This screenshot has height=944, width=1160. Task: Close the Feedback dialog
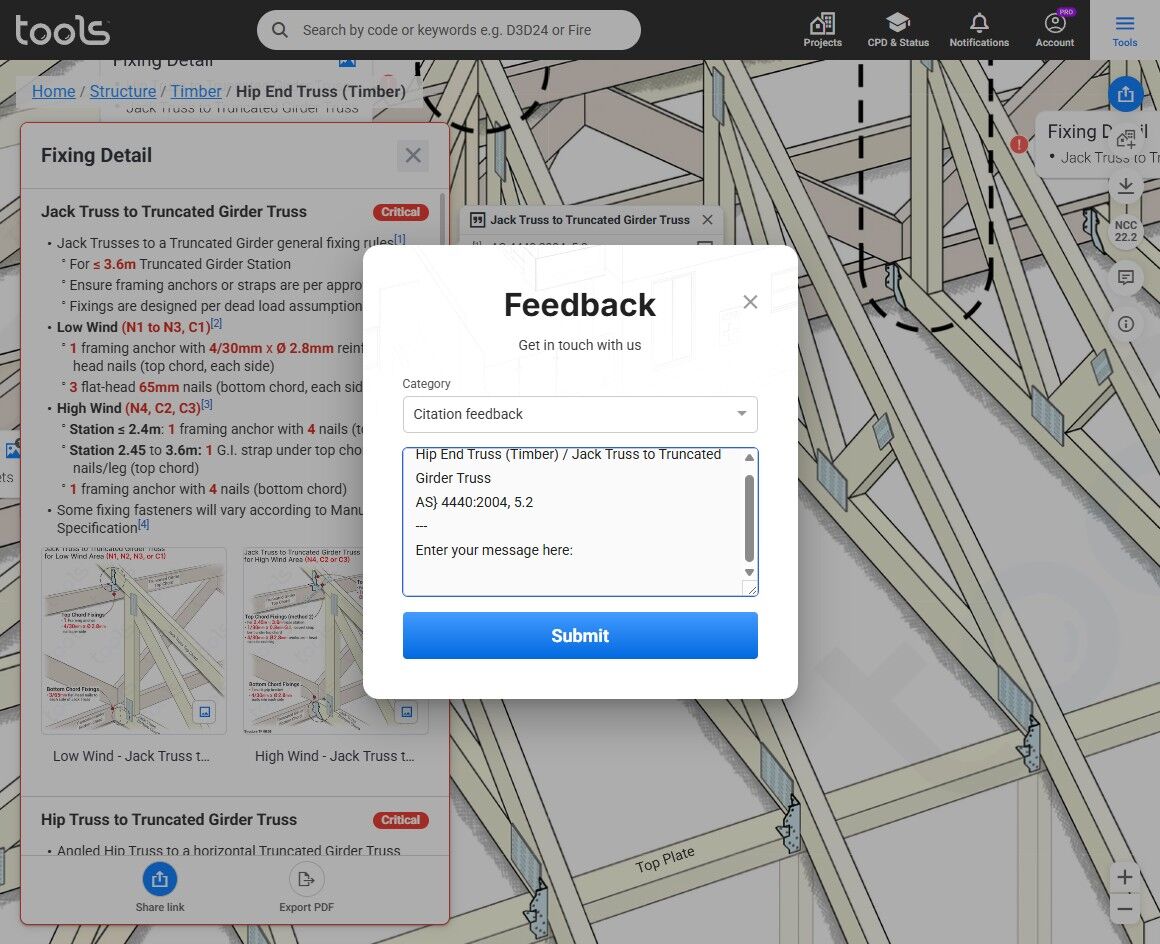point(750,302)
